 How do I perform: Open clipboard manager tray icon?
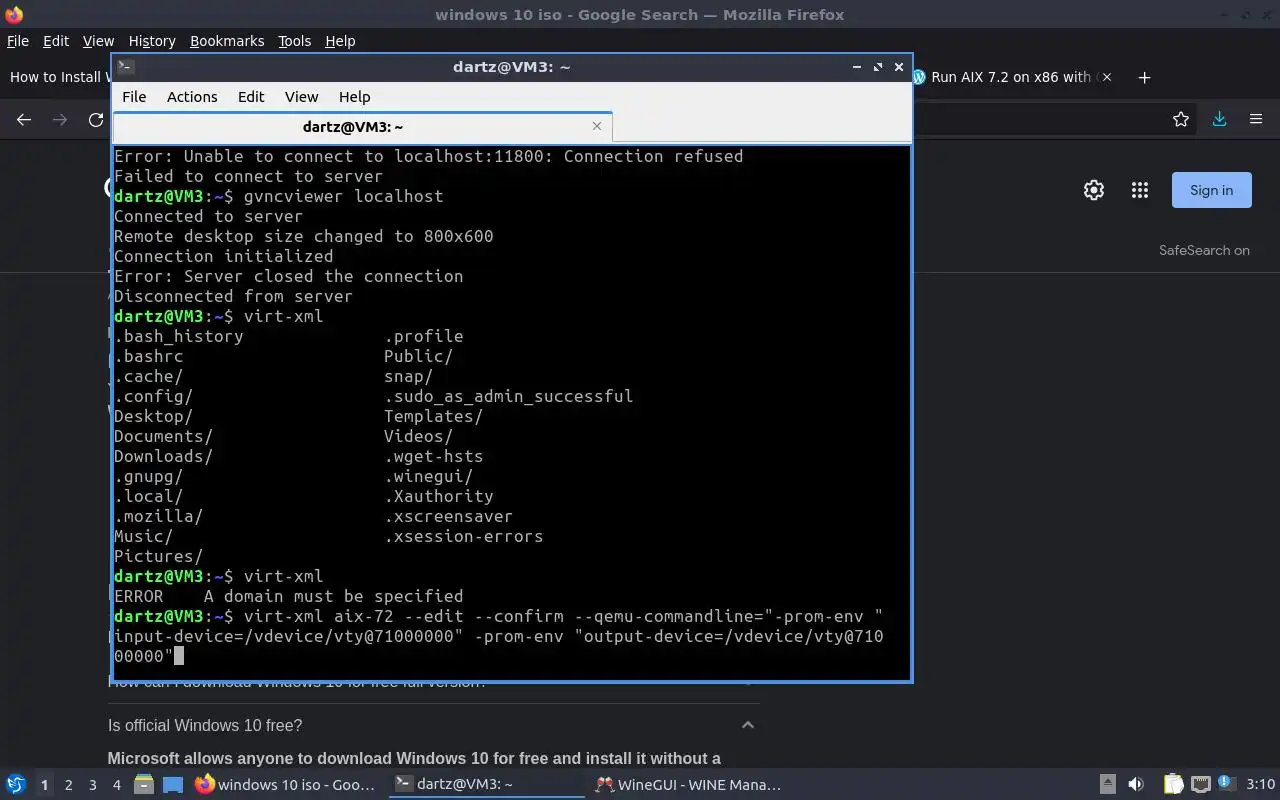coord(1173,785)
